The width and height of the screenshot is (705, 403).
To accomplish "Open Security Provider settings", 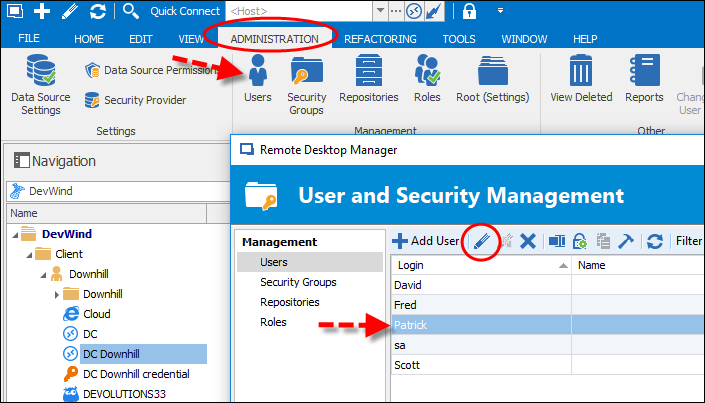I will click(135, 100).
